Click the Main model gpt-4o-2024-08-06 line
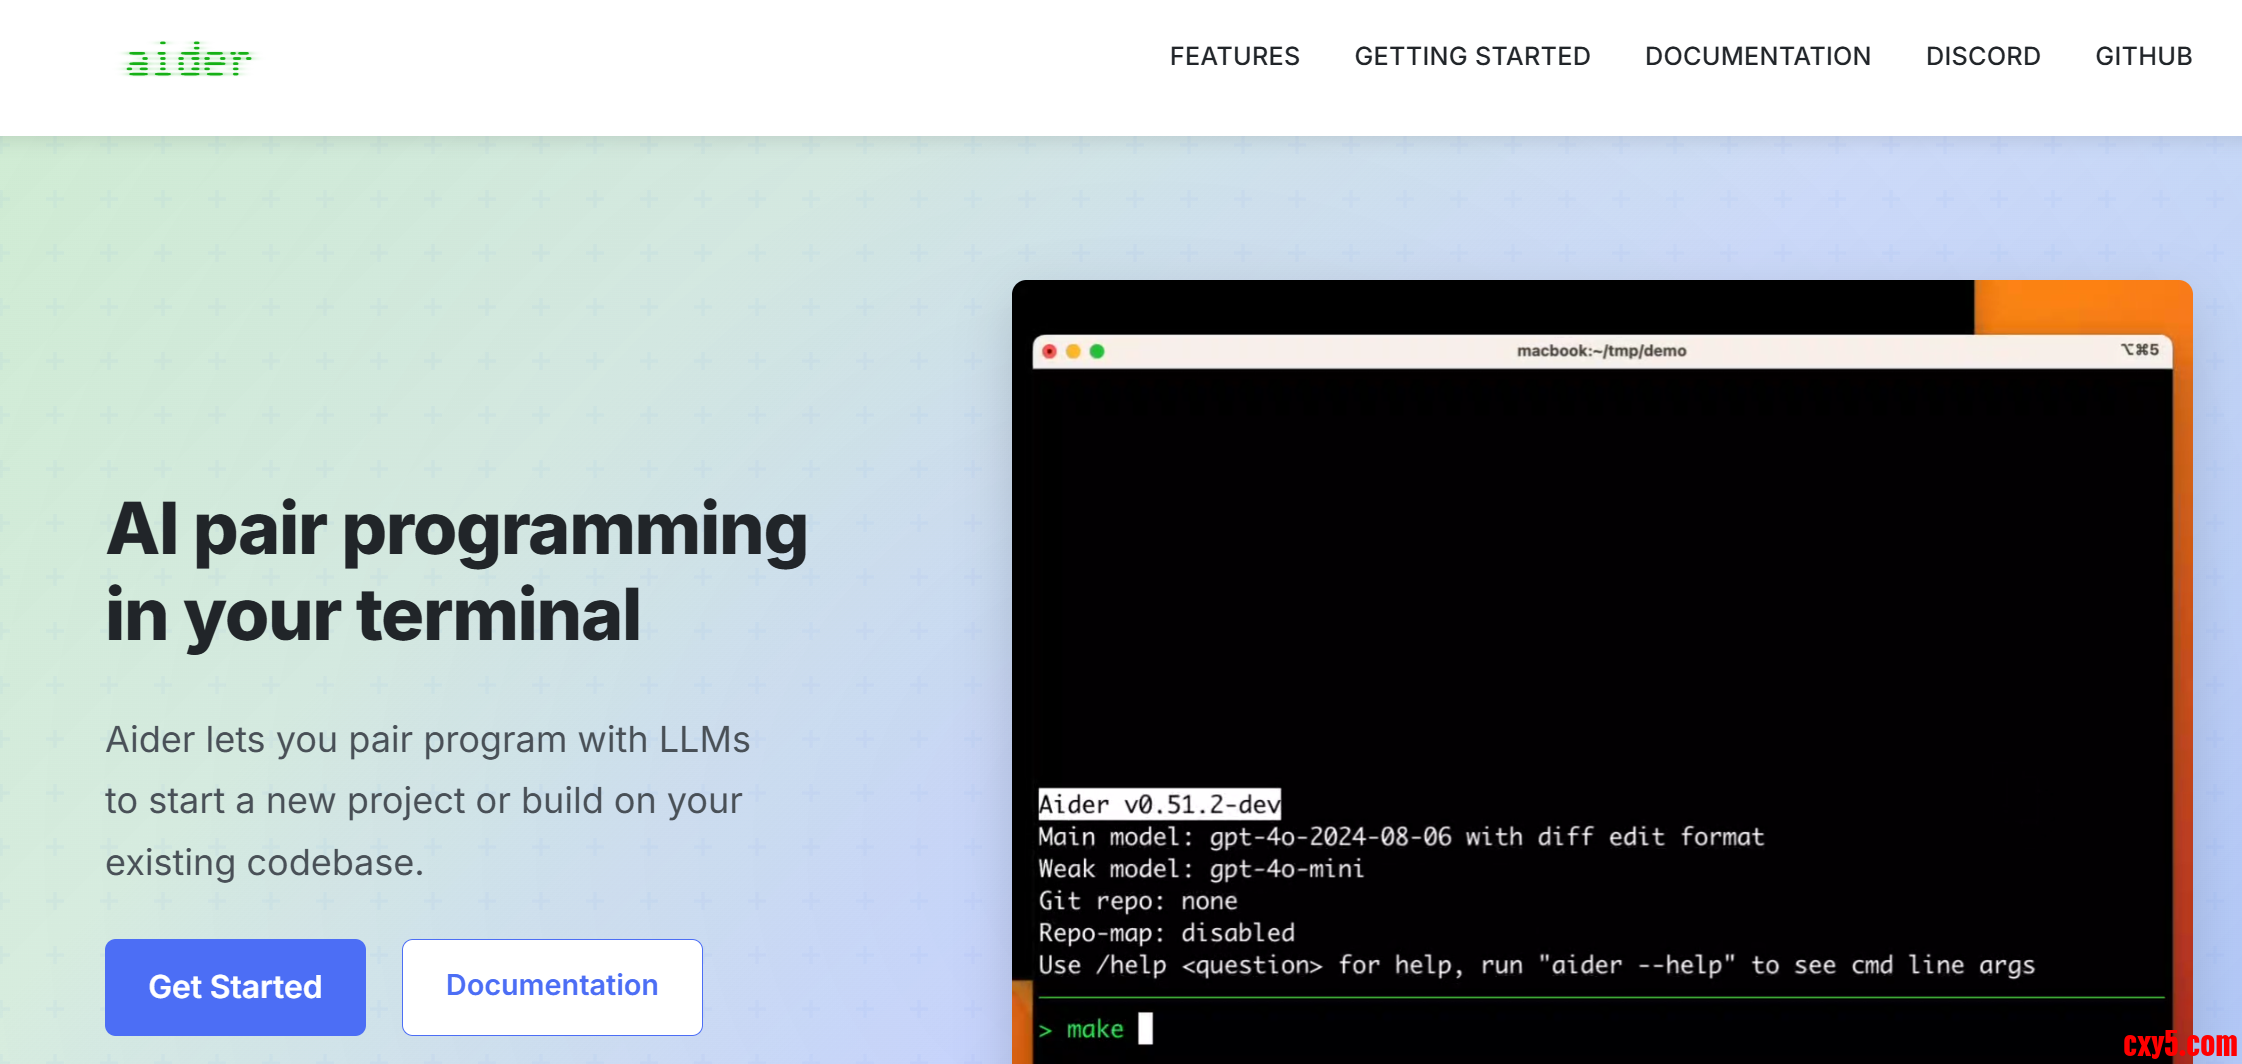The image size is (2242, 1064). pos(1401,837)
